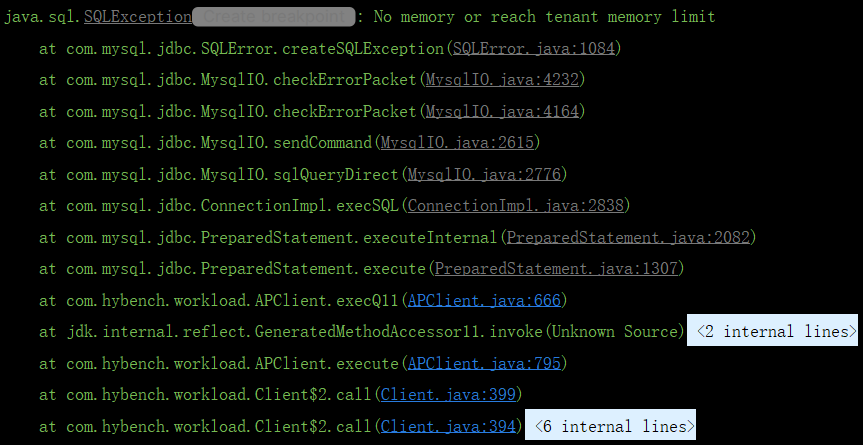Screen dimensions: 863x445
Task: Open the APClient.java:795 source link
Action: [x=485, y=363]
